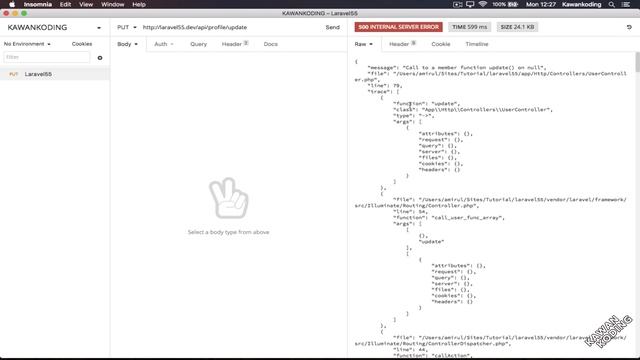Click the SIZE 24.1 KB tag
The image size is (640, 360).
pyautogui.click(x=517, y=27)
